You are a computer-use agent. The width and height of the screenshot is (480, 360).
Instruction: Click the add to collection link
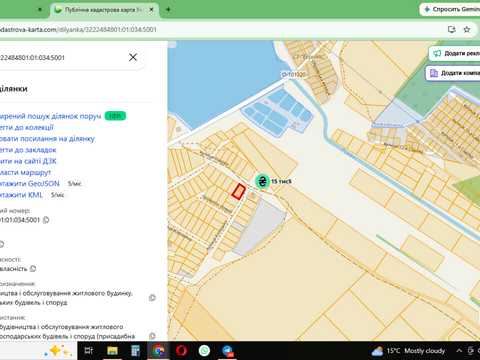pyautogui.click(x=27, y=127)
